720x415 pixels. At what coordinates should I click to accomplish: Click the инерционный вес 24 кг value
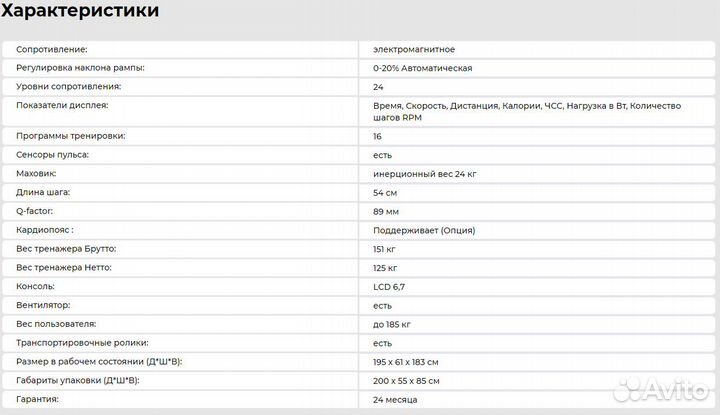click(x=424, y=174)
